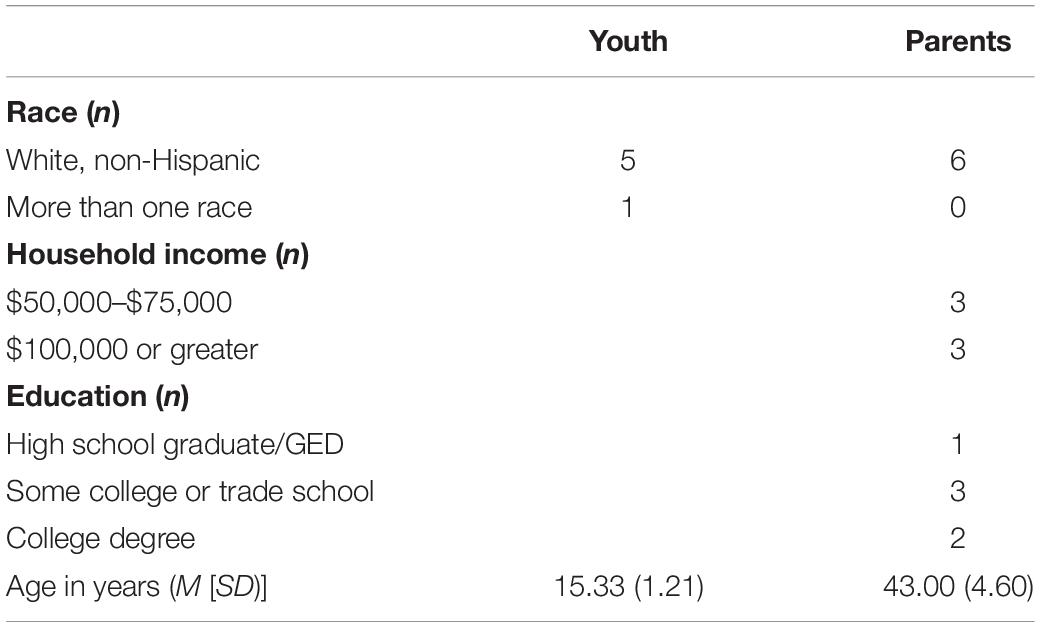Click Parents count 2 for College degree
This screenshot has width=1040, height=627.
(958, 539)
